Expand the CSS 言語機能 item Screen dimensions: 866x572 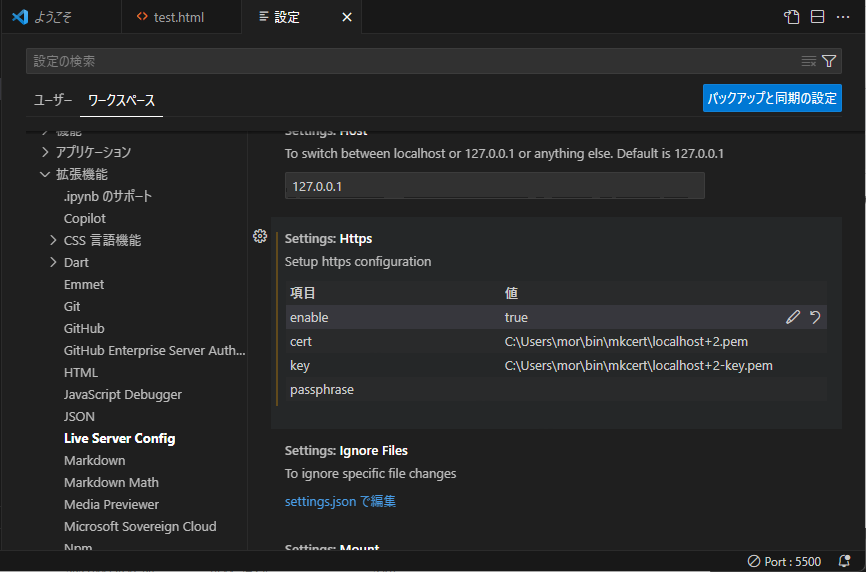(53, 240)
